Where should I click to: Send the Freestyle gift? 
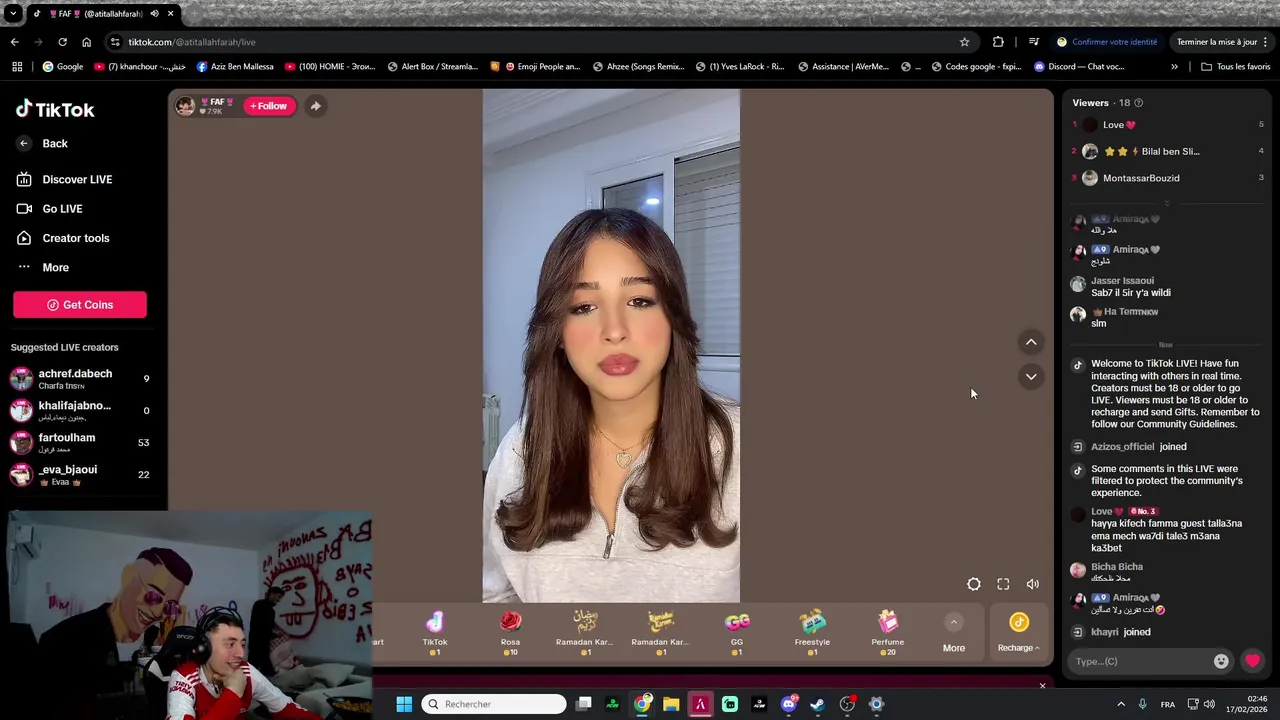click(812, 633)
